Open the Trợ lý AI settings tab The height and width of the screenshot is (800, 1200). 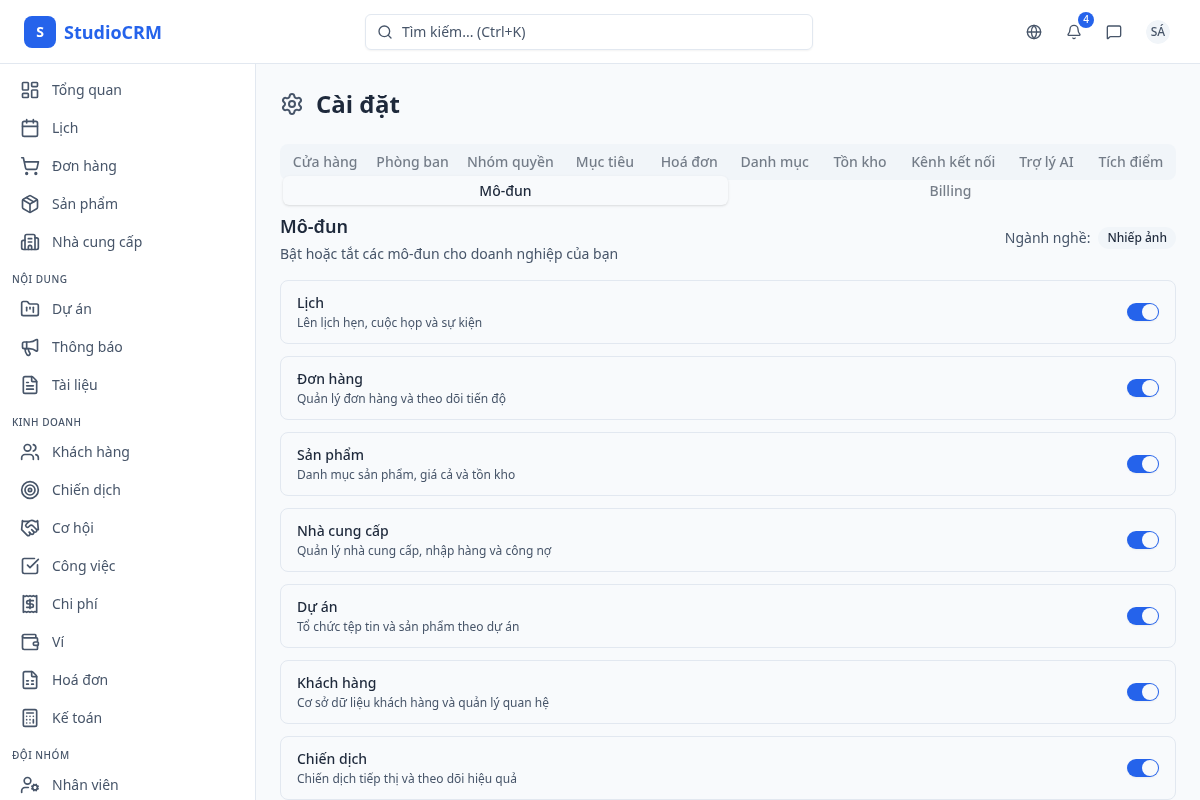[x=1046, y=162]
